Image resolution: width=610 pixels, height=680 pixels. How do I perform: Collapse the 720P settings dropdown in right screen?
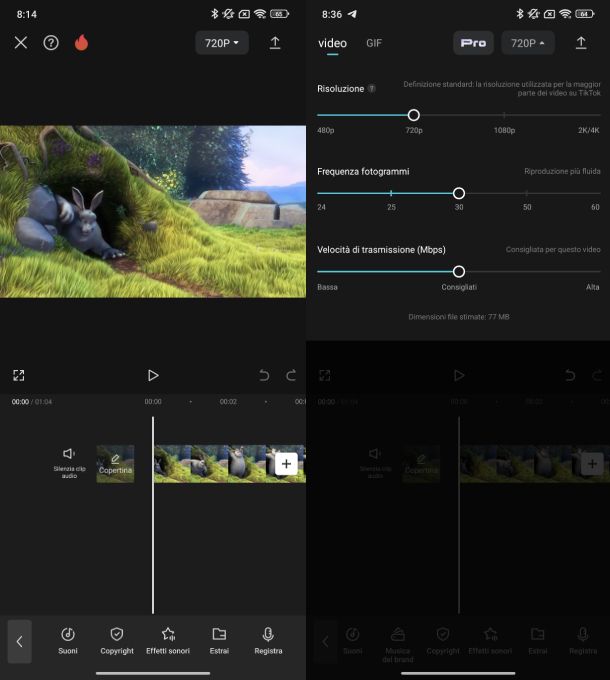pyautogui.click(x=528, y=43)
